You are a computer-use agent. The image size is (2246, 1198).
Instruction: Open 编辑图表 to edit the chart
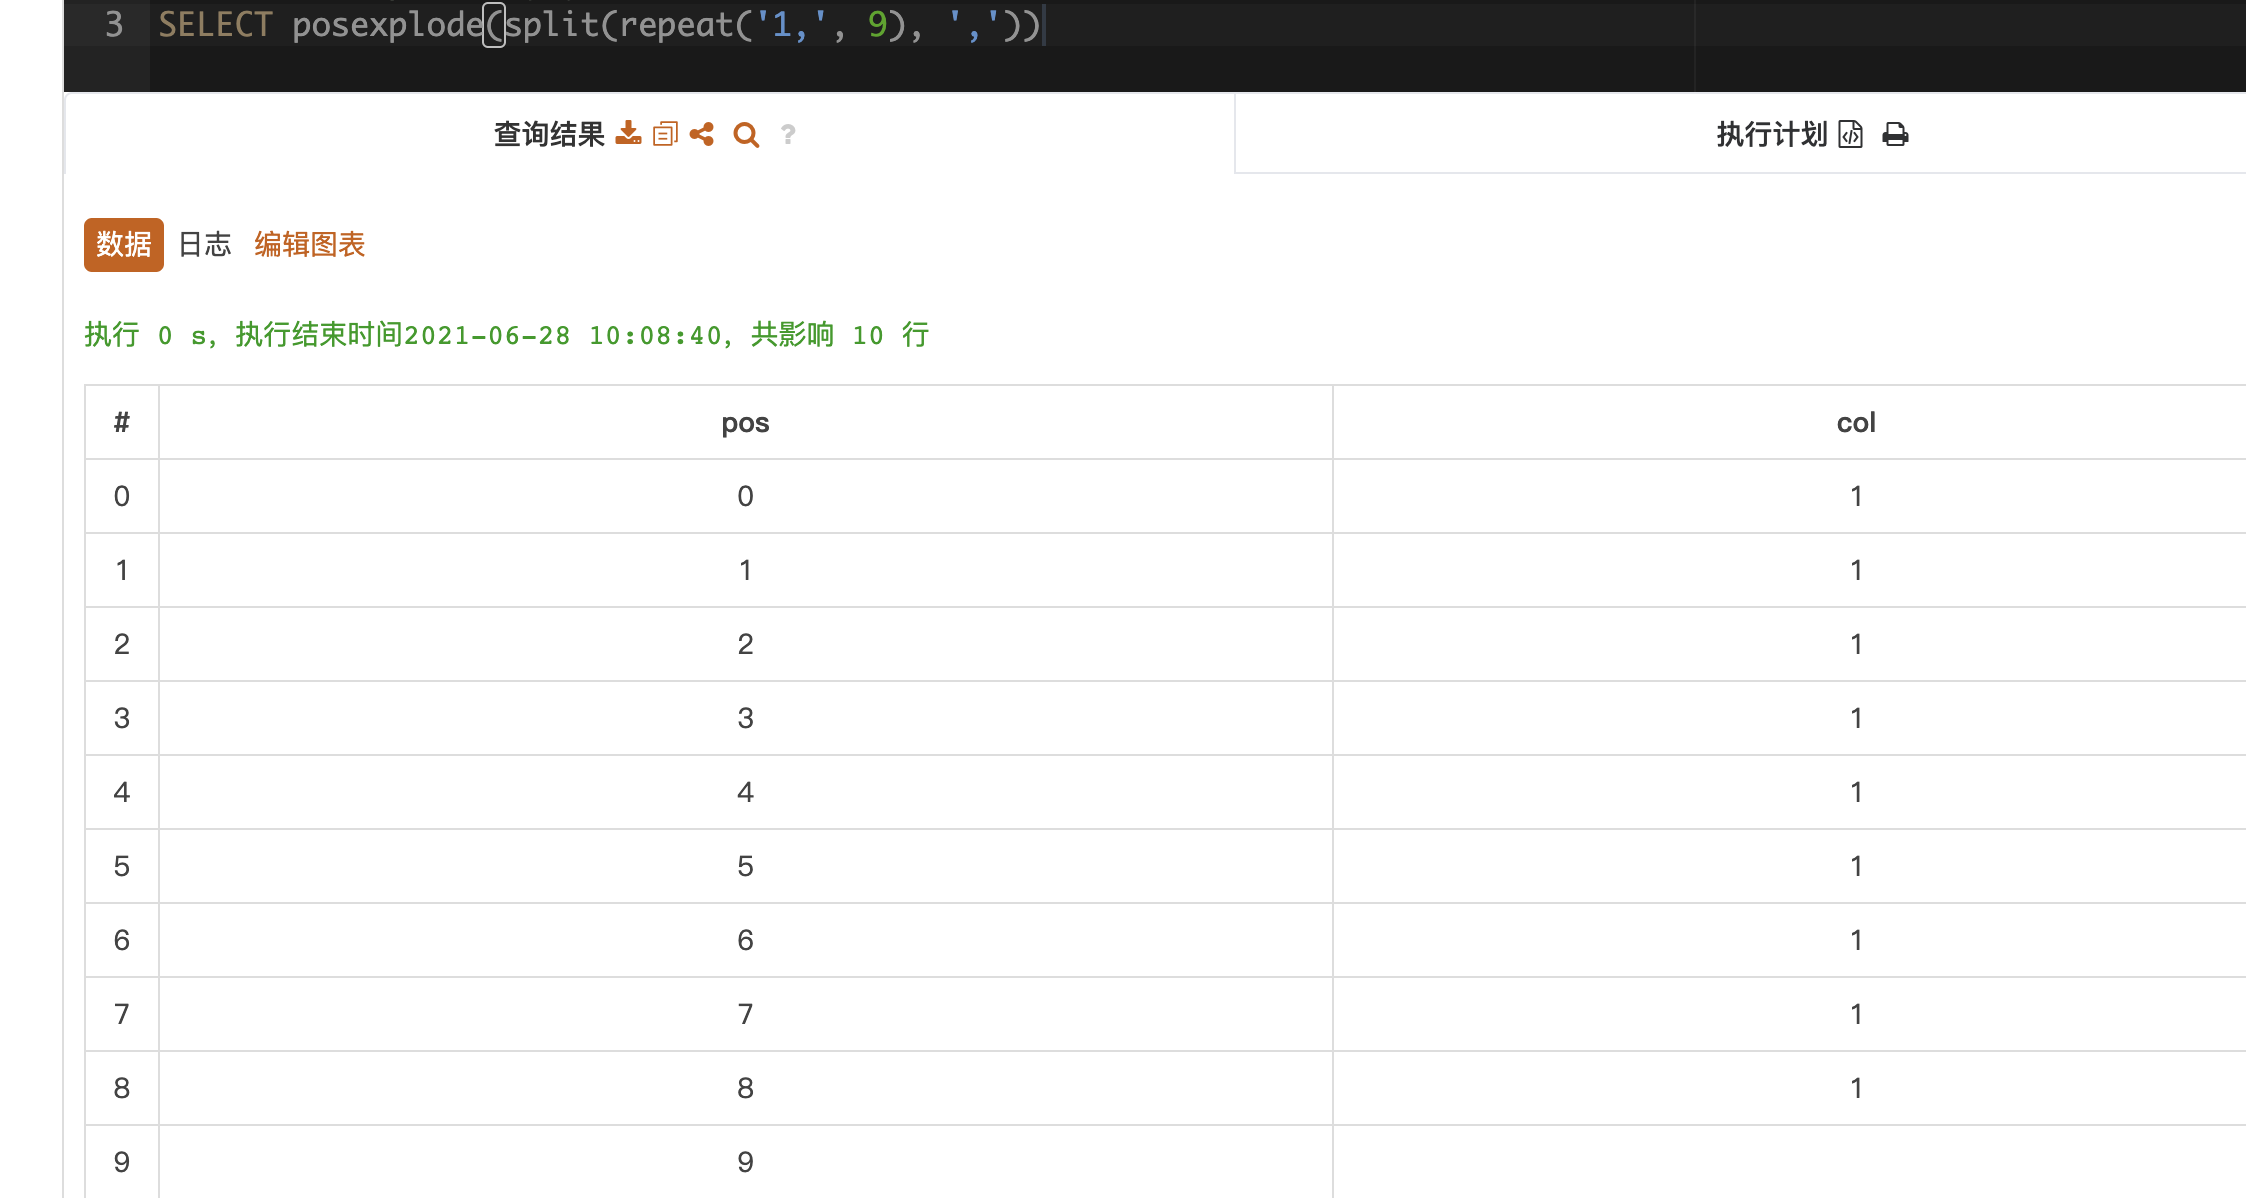tap(308, 244)
